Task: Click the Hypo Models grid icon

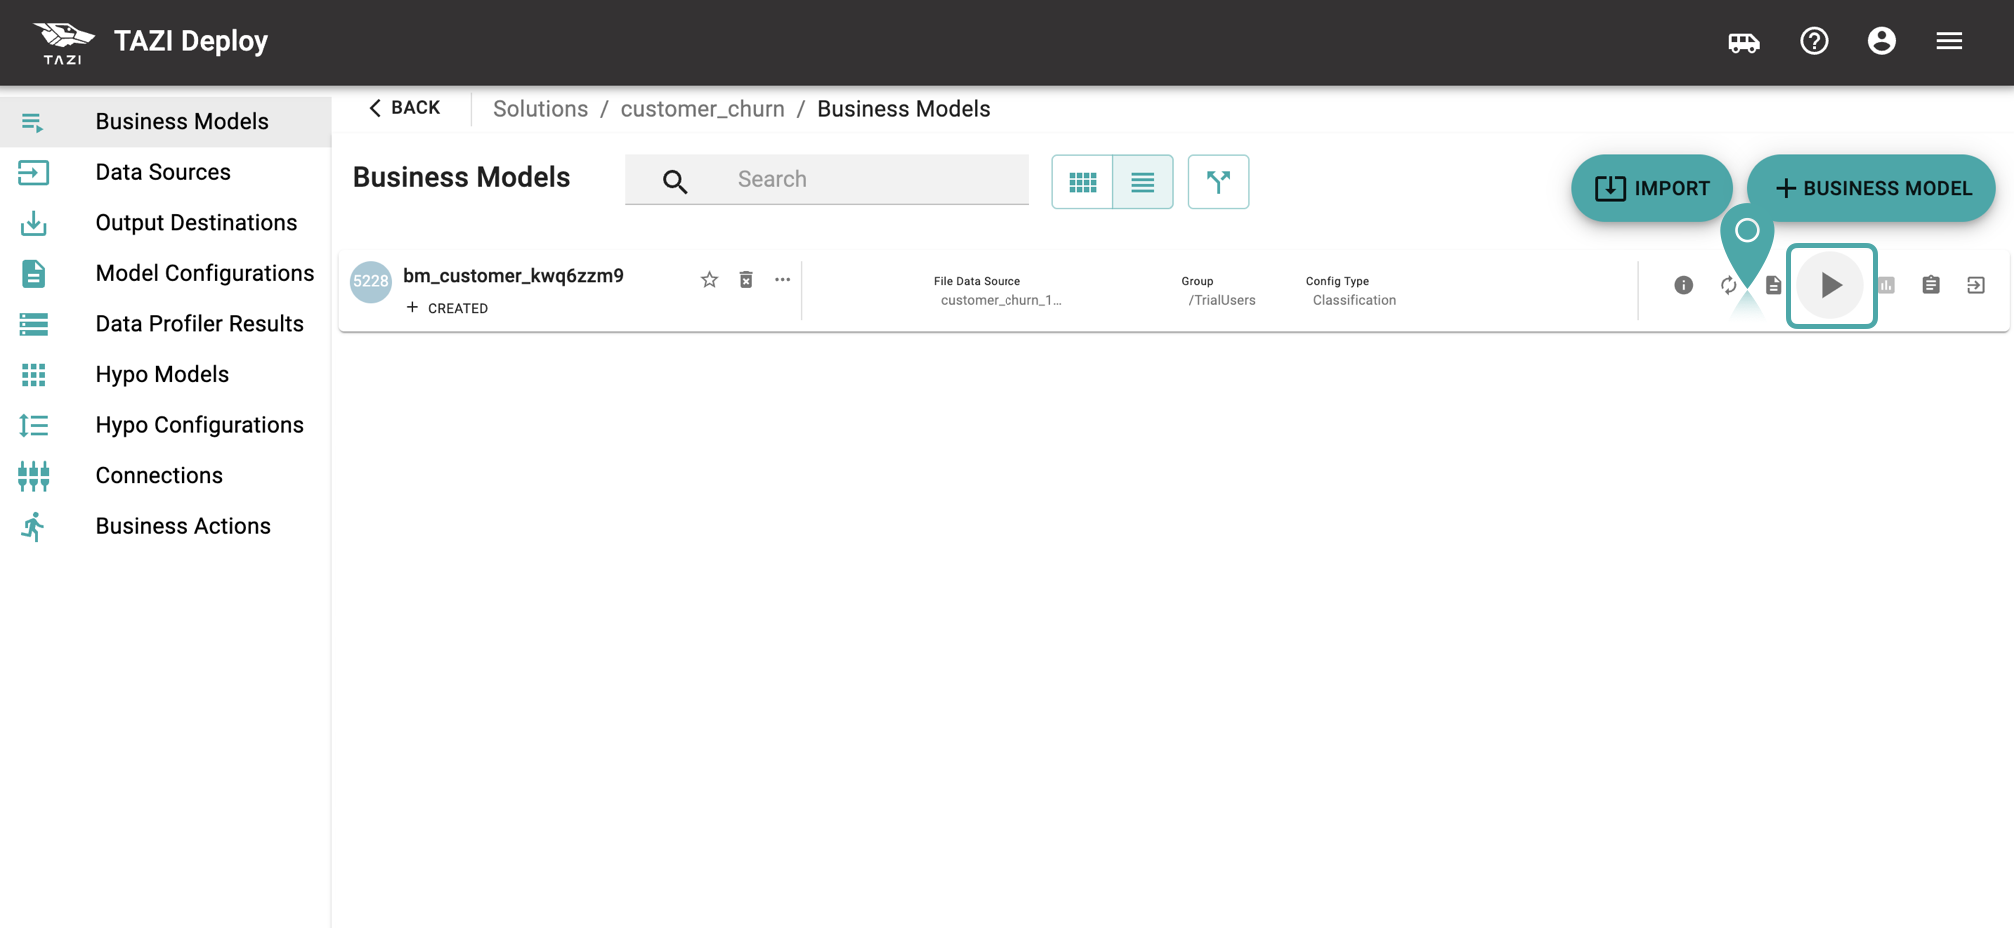Action: pos(33,375)
